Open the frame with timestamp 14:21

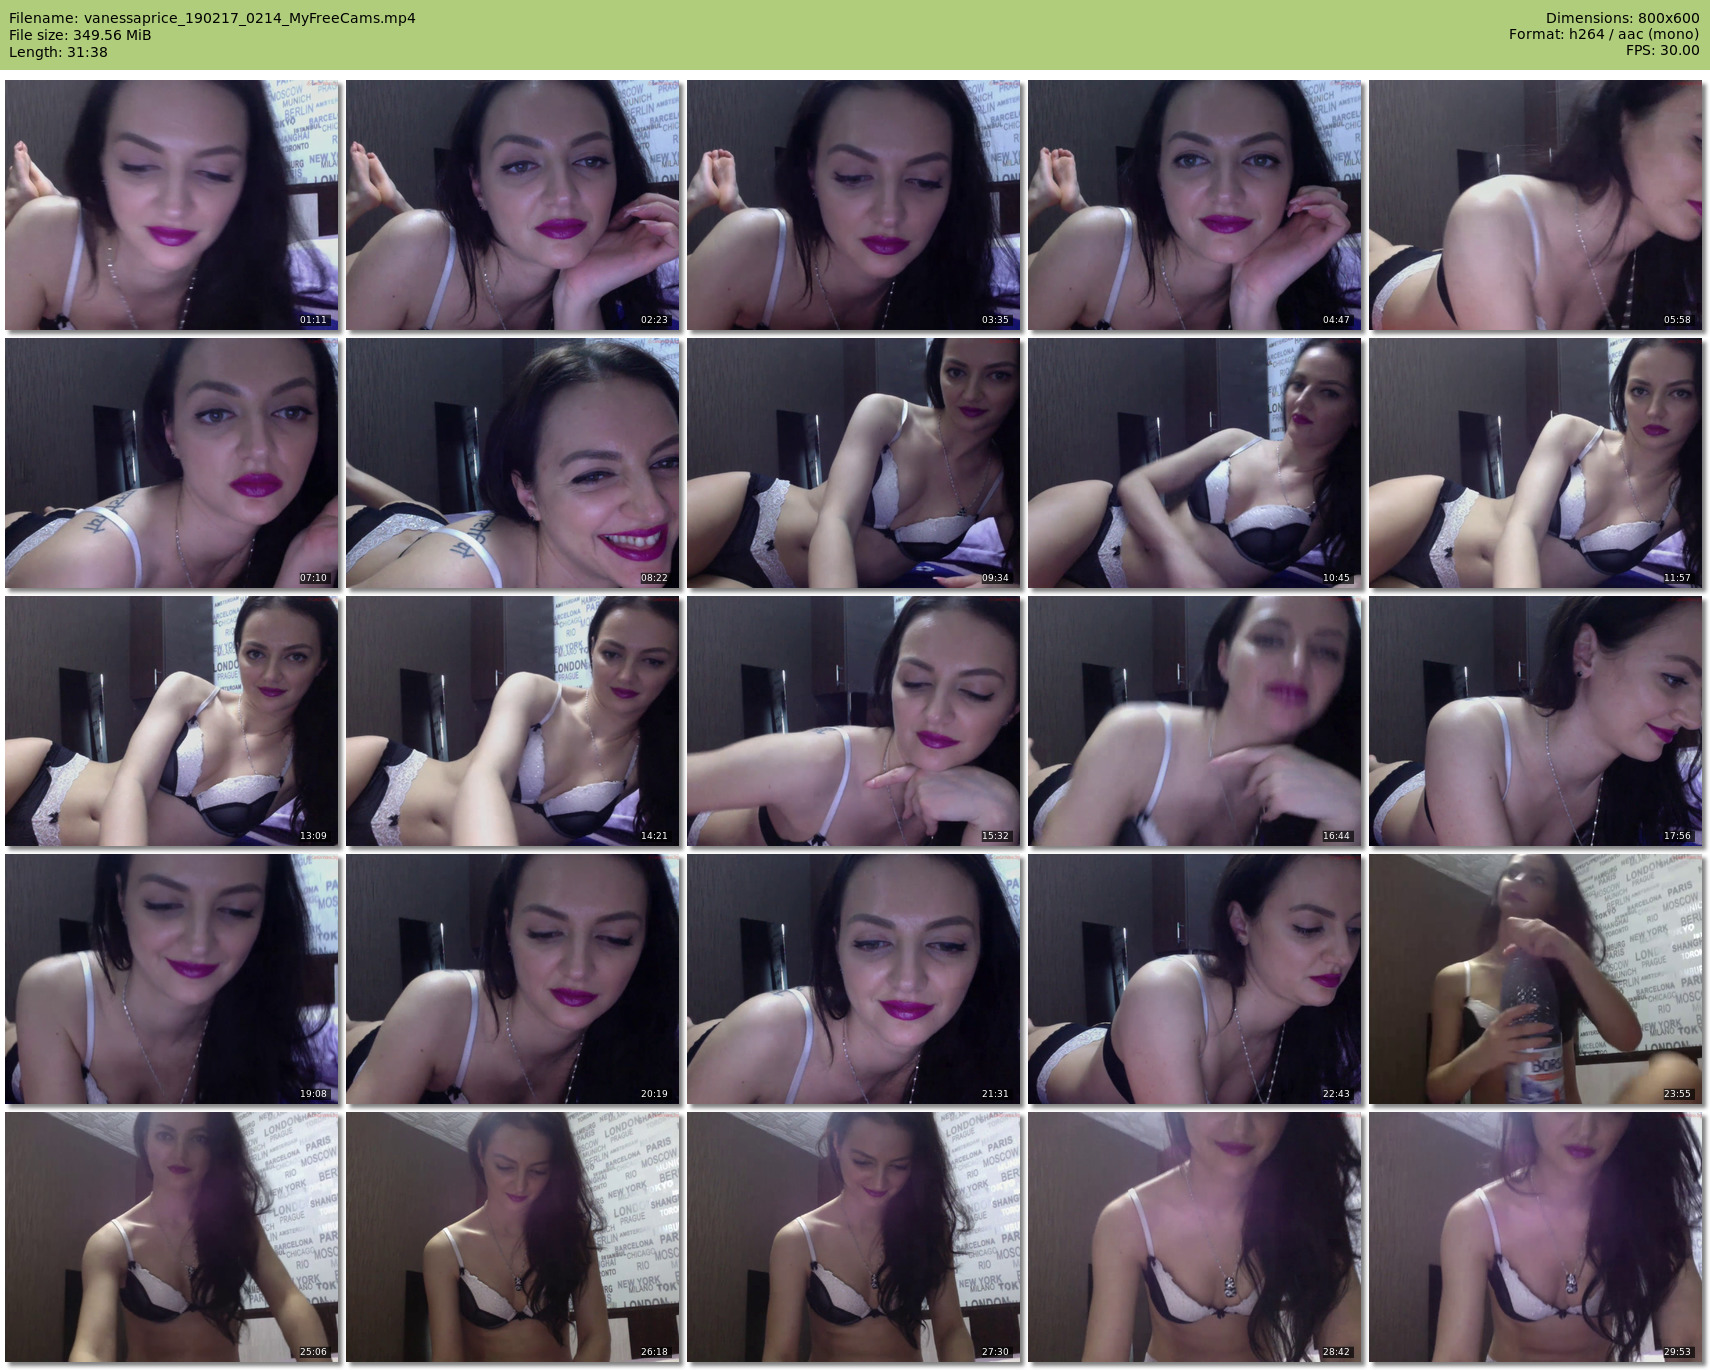coord(513,721)
